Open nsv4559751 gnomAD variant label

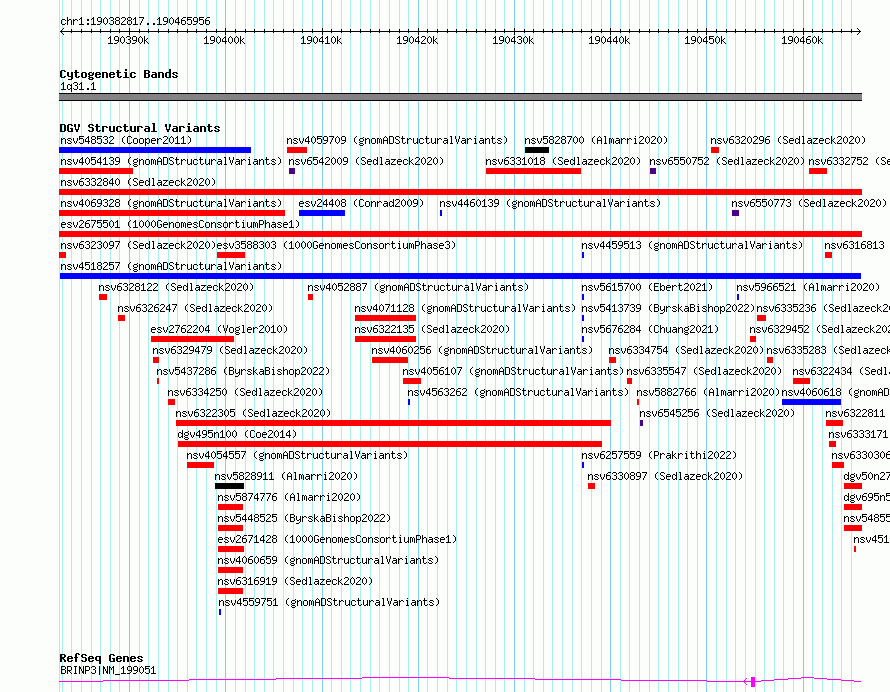329,602
